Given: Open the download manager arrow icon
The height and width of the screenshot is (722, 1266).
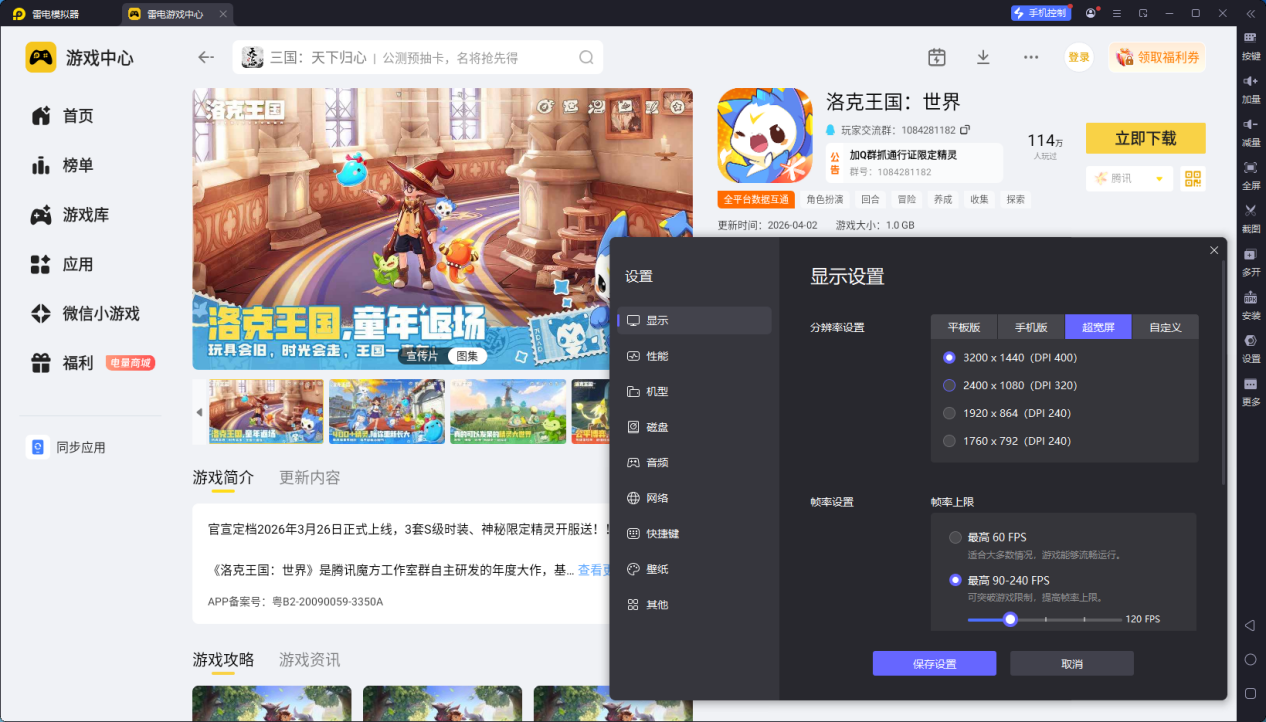Looking at the screenshot, I should pos(983,57).
